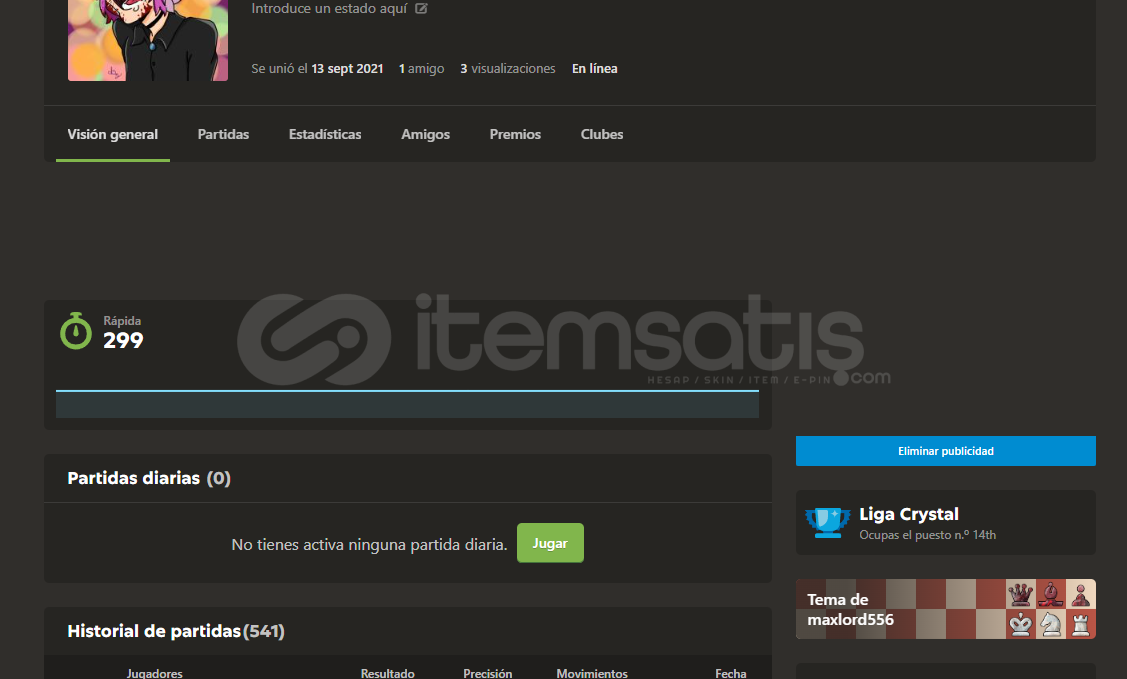This screenshot has height=679, width=1127.
Task: Click the Rápida rating progress graph bar
Action: click(408, 404)
